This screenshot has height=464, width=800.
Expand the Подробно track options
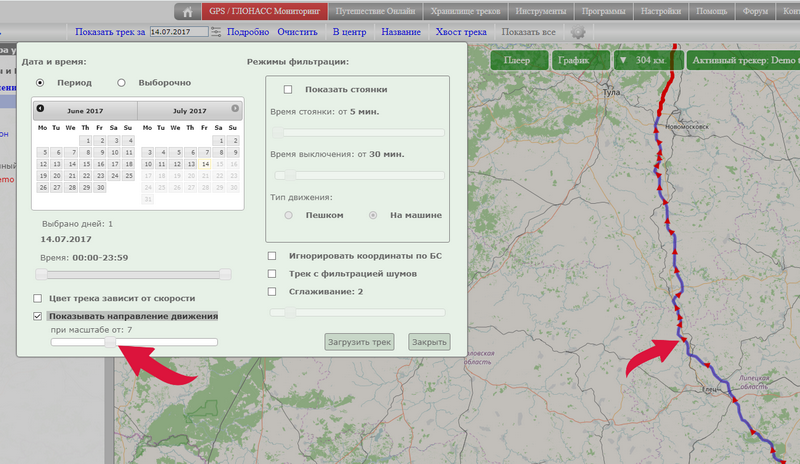coord(248,32)
